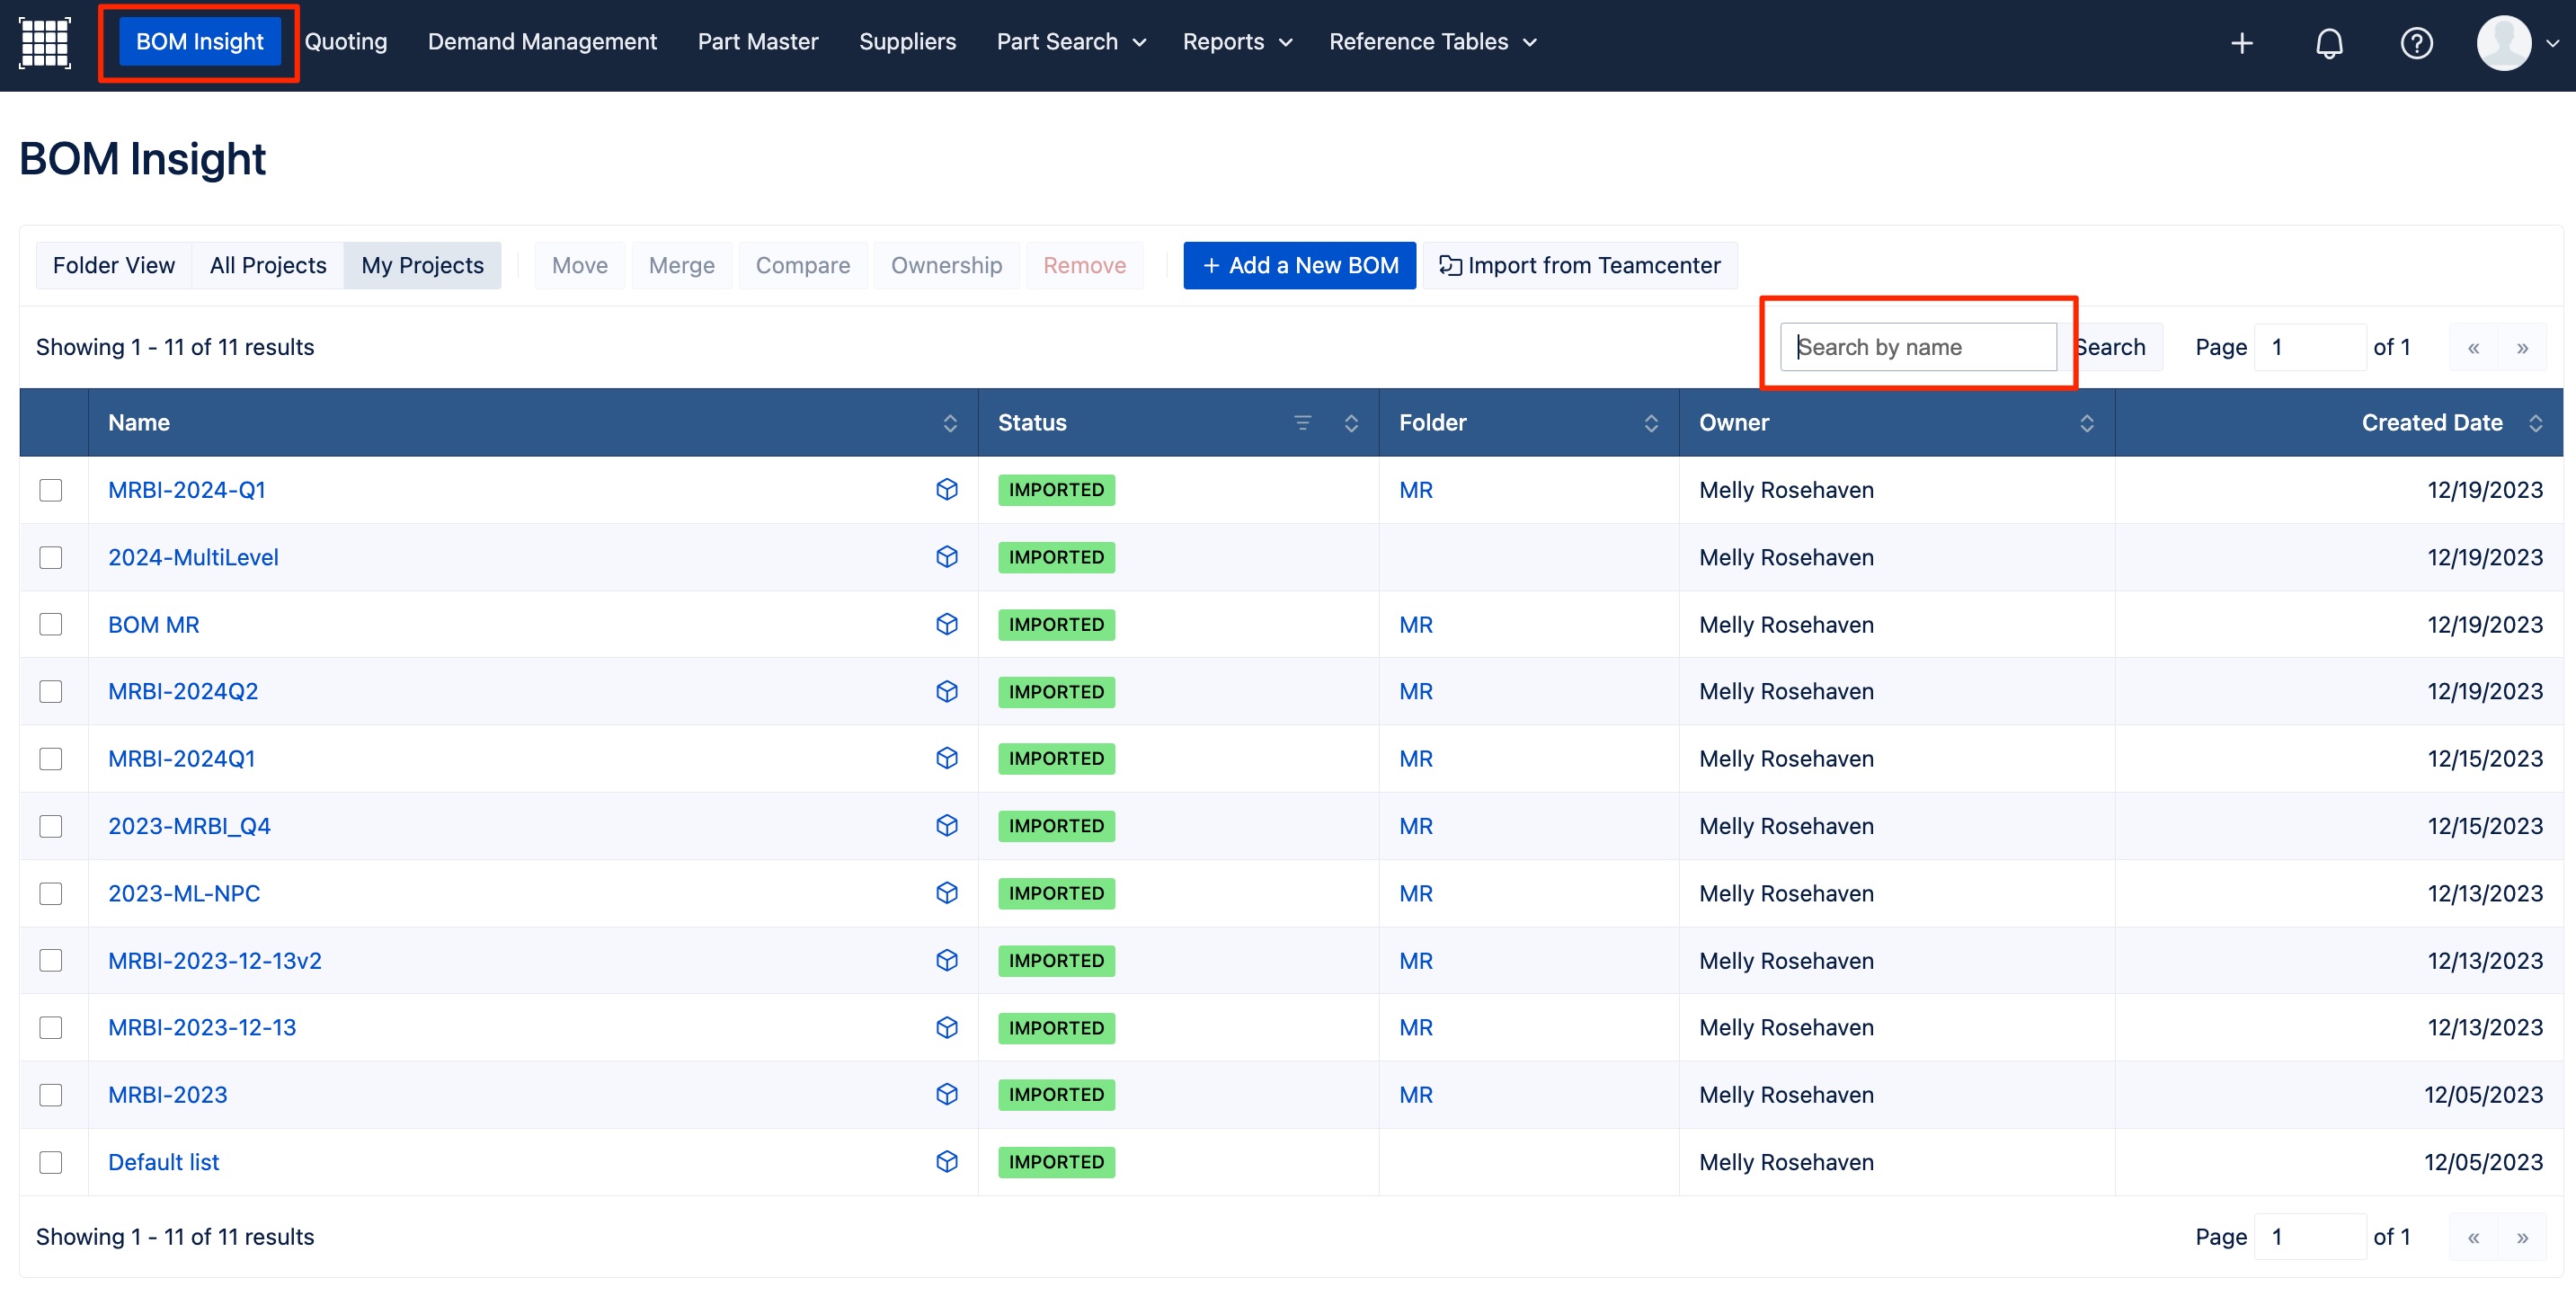Click the cube icon for MRBI-2023-12-13
Screen dimensions: 2576x1296
click(x=946, y=1027)
